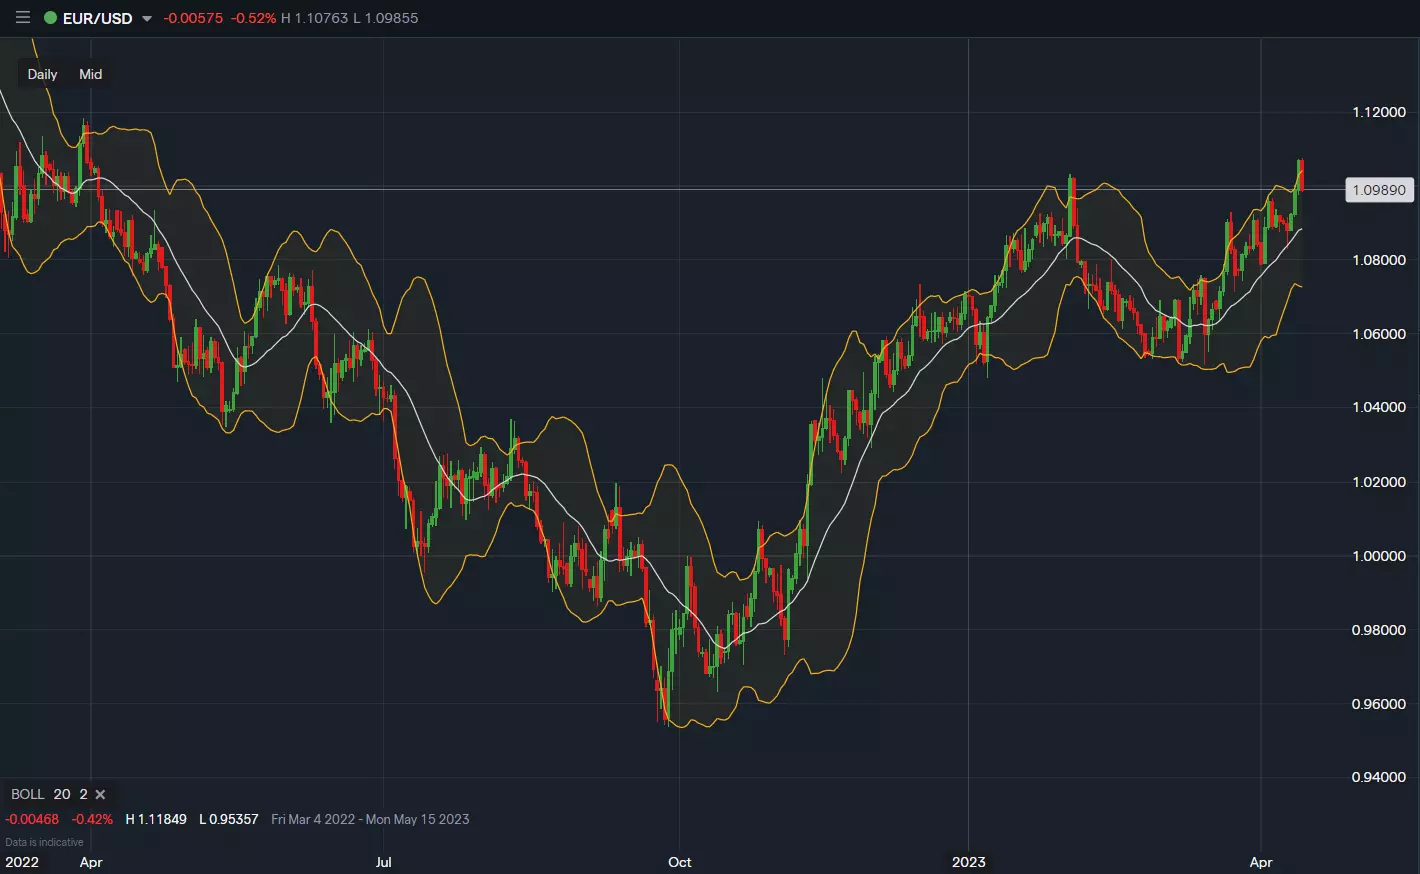The image size is (1420, 874).
Task: Open the hamburger menu icon
Action: tap(23, 18)
